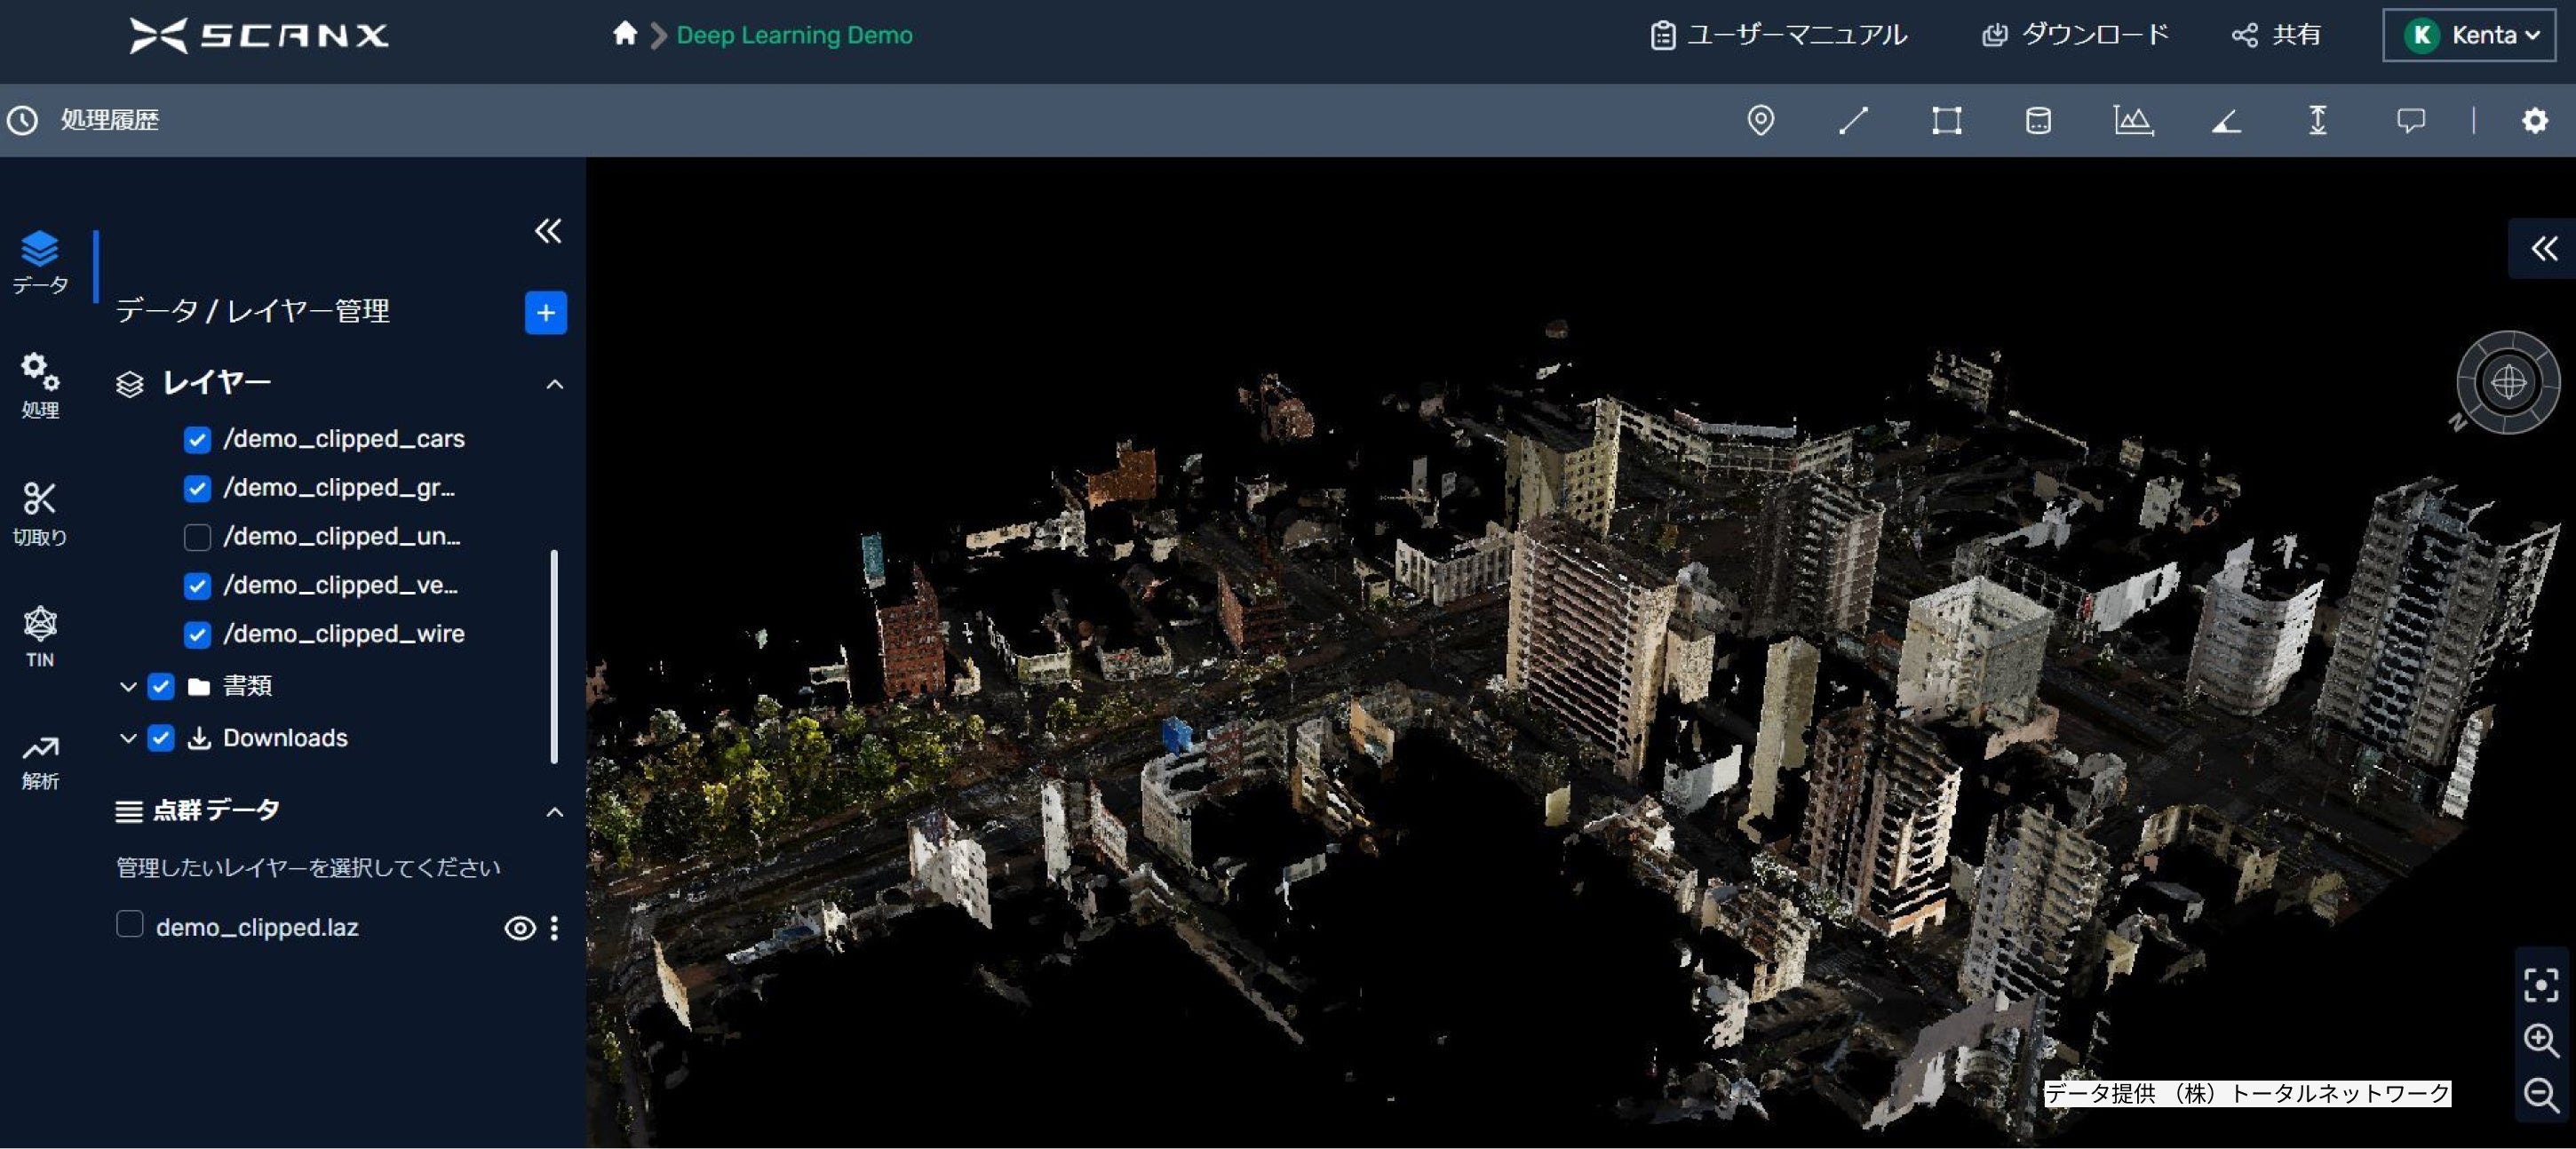Enable the /demo_clipped_un... layer checkbox
Viewport: 2576px width, 1149px height.
click(x=197, y=537)
